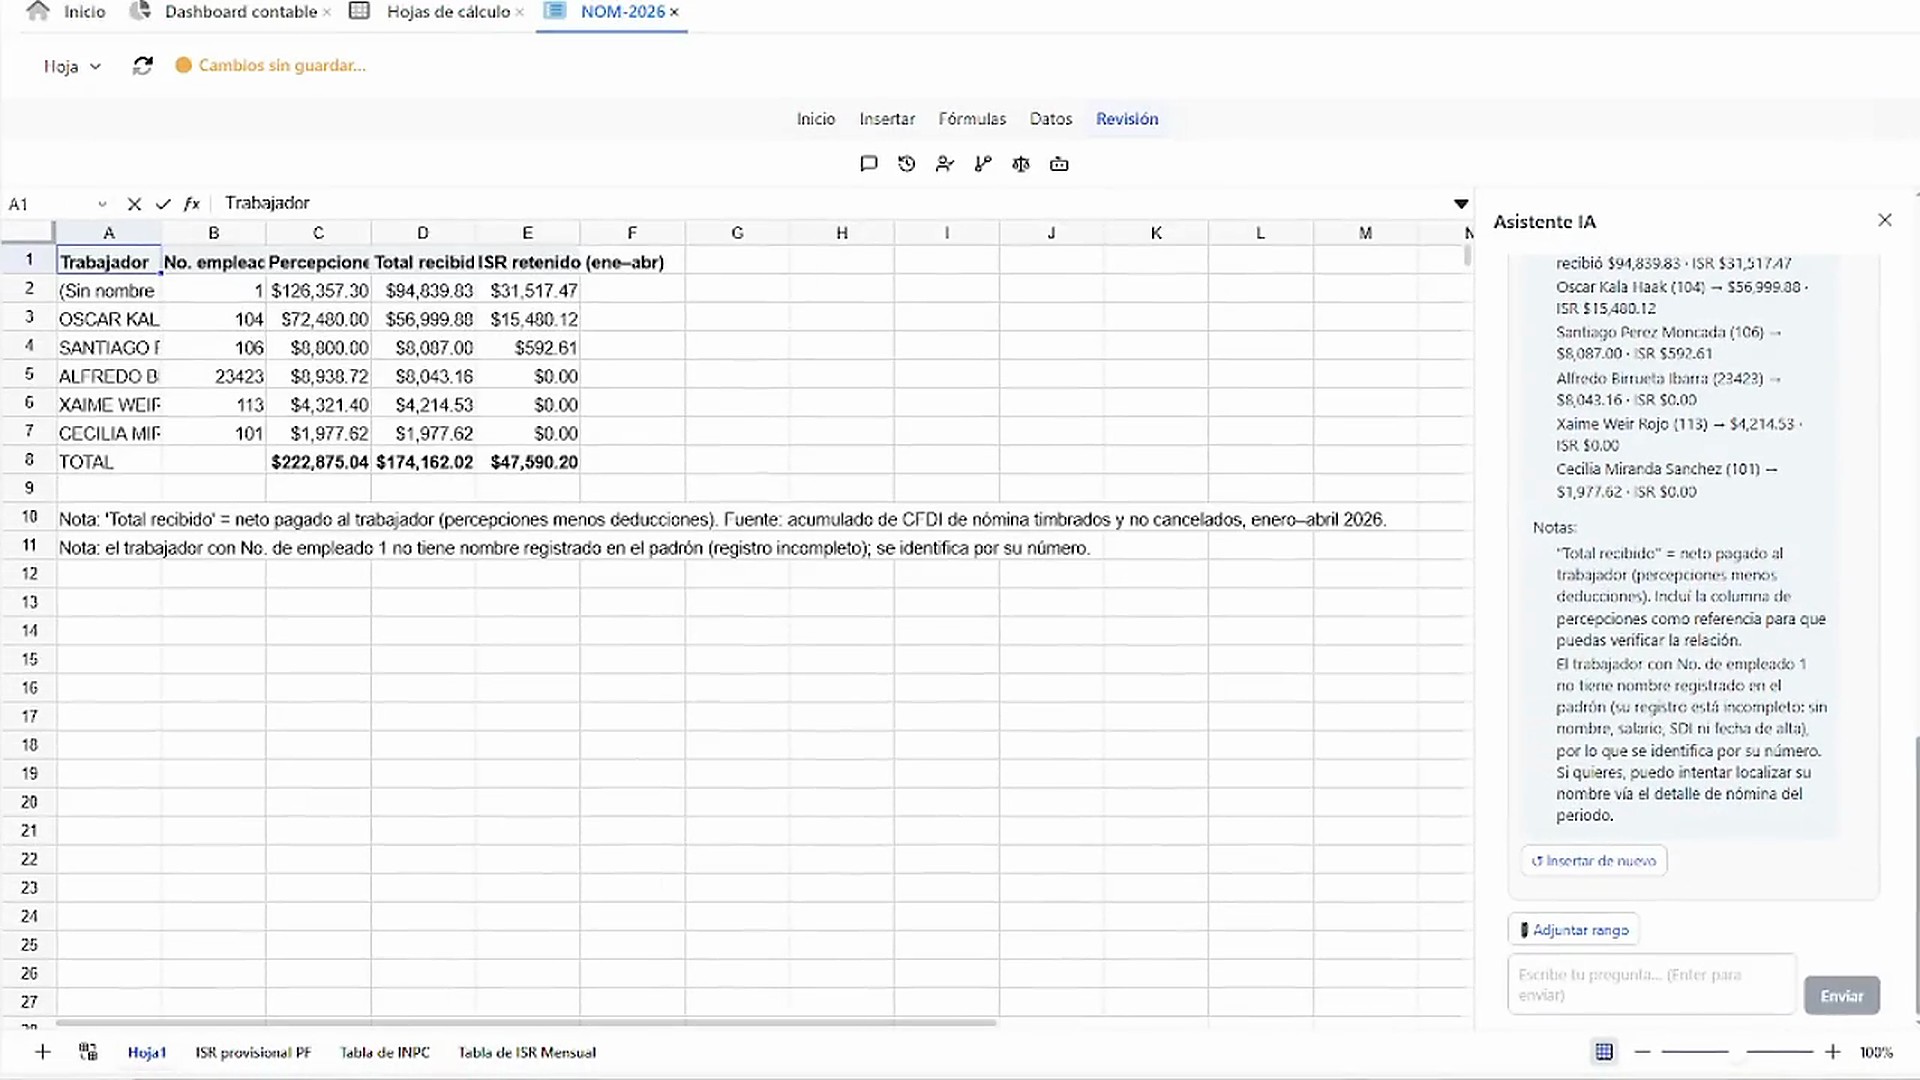Open the Dashboard contable tab
1920x1080 pixels.
tap(241, 12)
